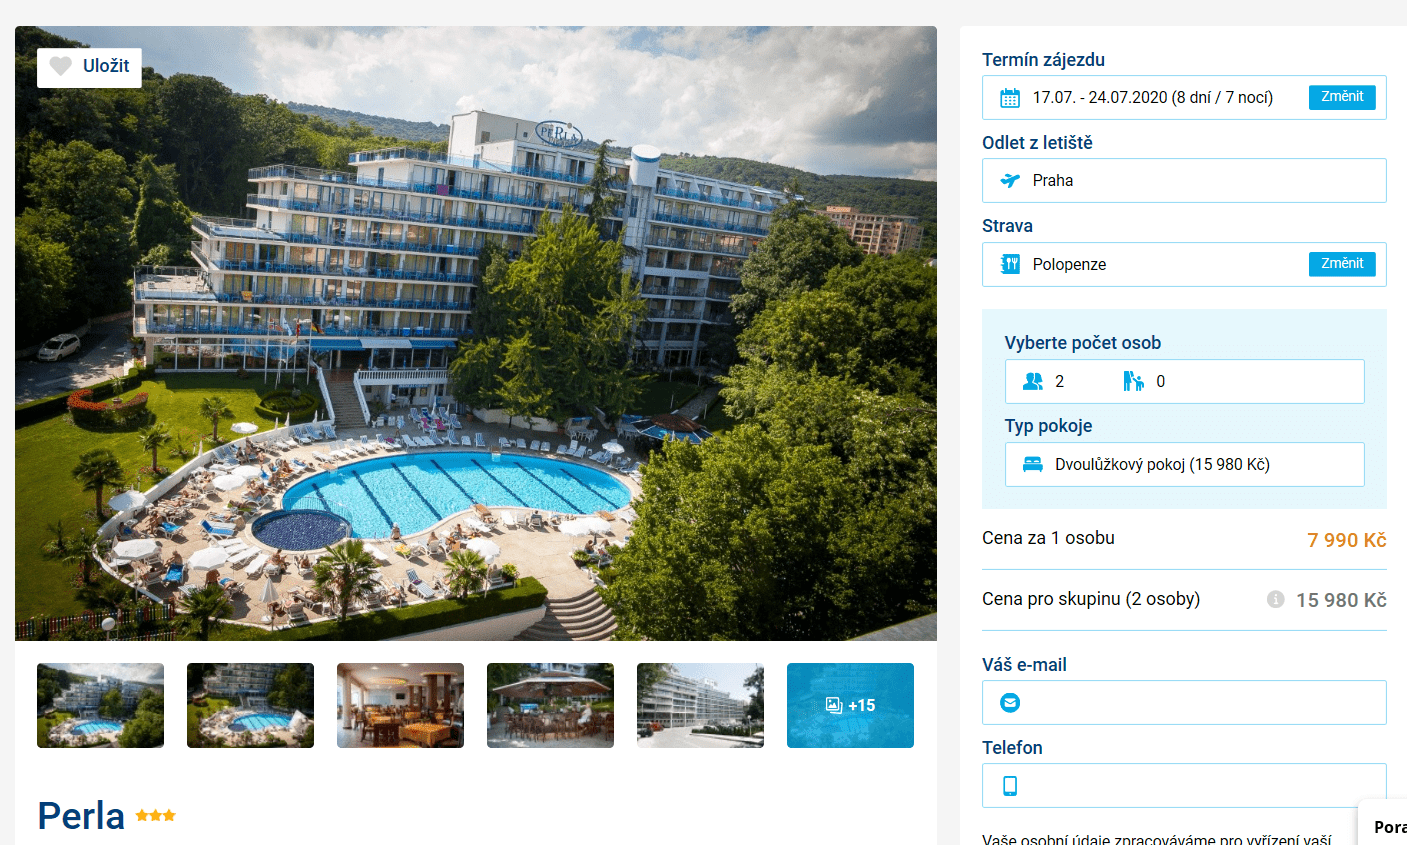Viewport: 1407px width, 845px height.
Task: Click the info icon beside group price
Action: (x=1275, y=599)
